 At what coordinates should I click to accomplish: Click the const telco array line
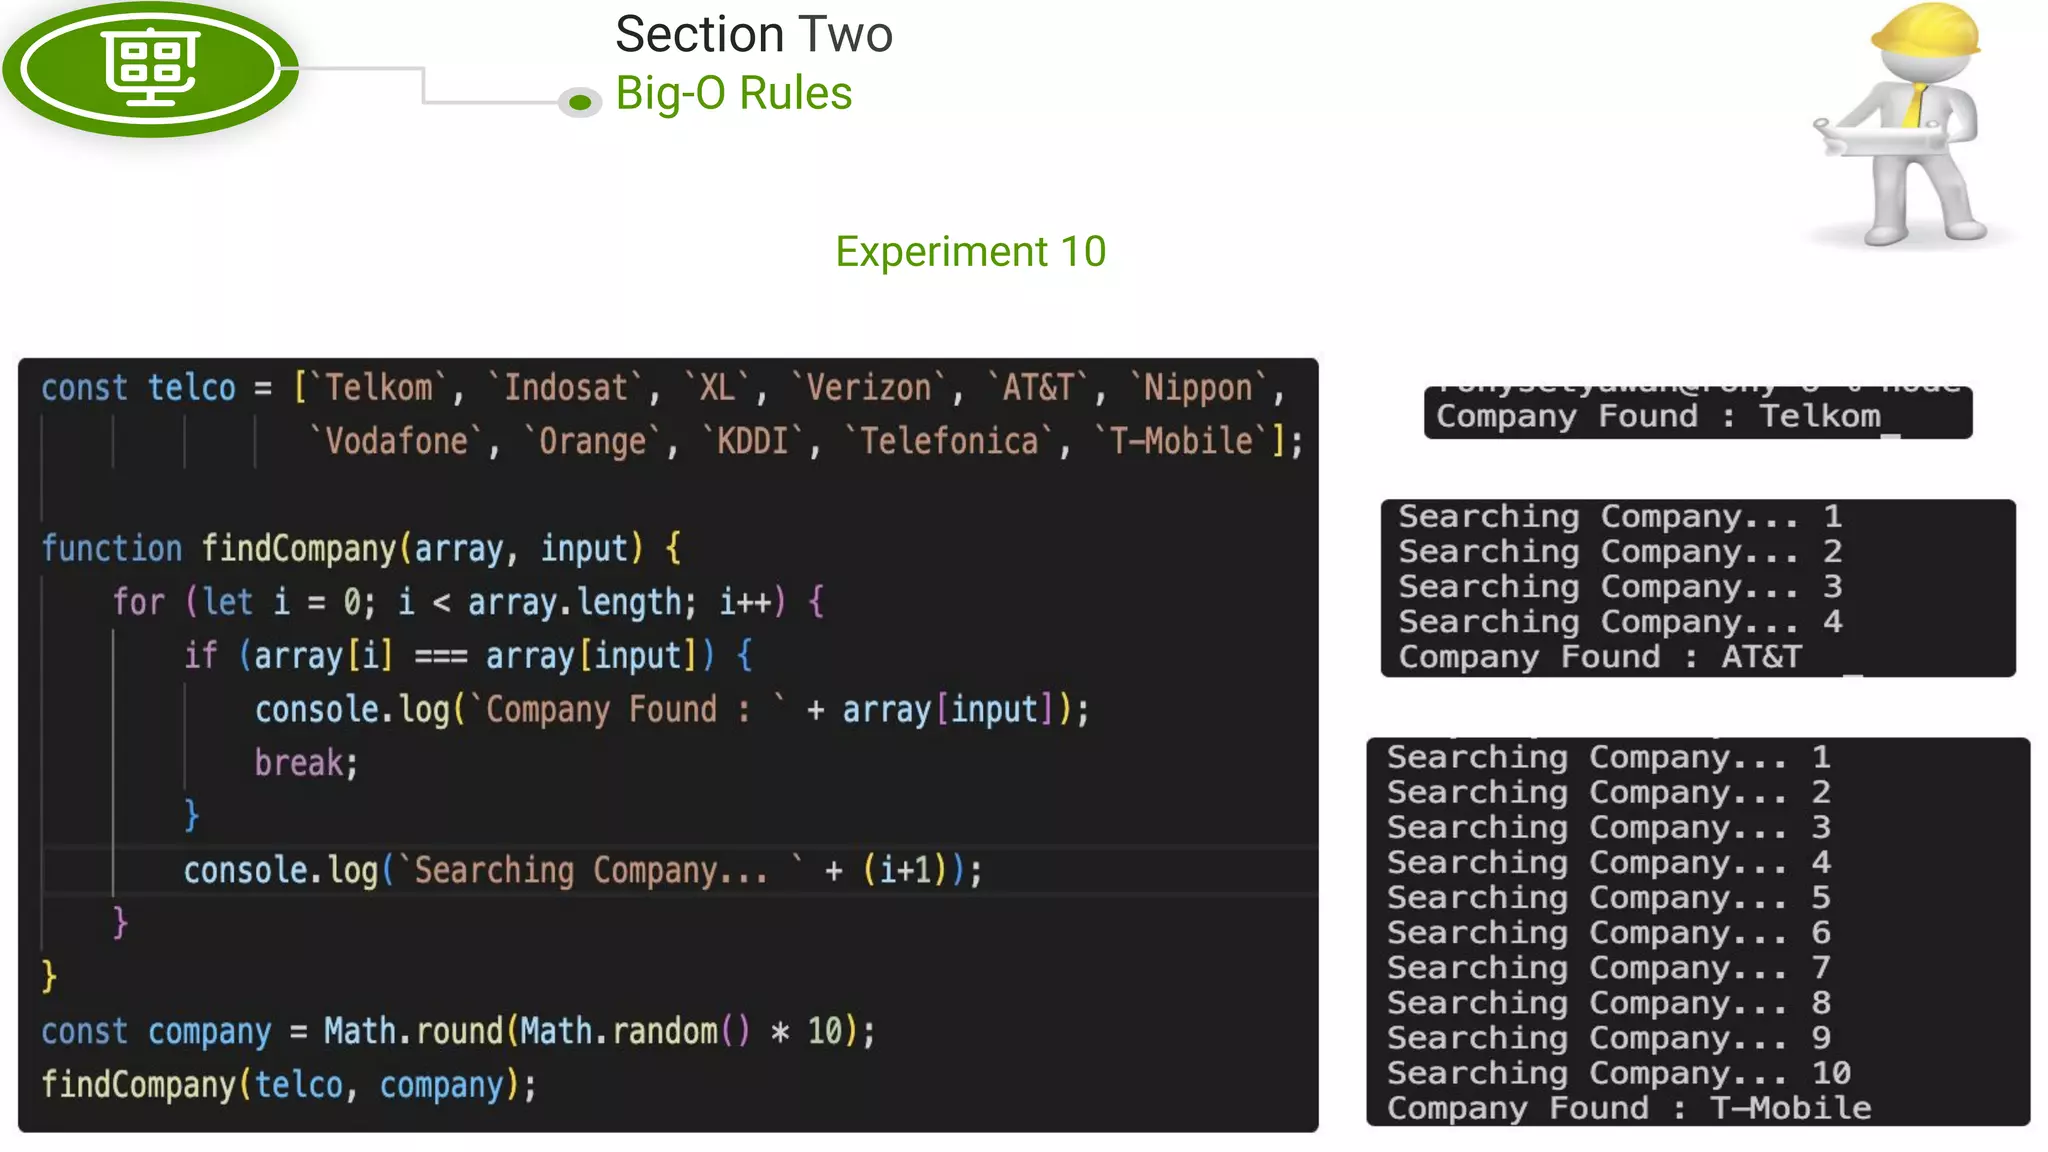[660, 388]
